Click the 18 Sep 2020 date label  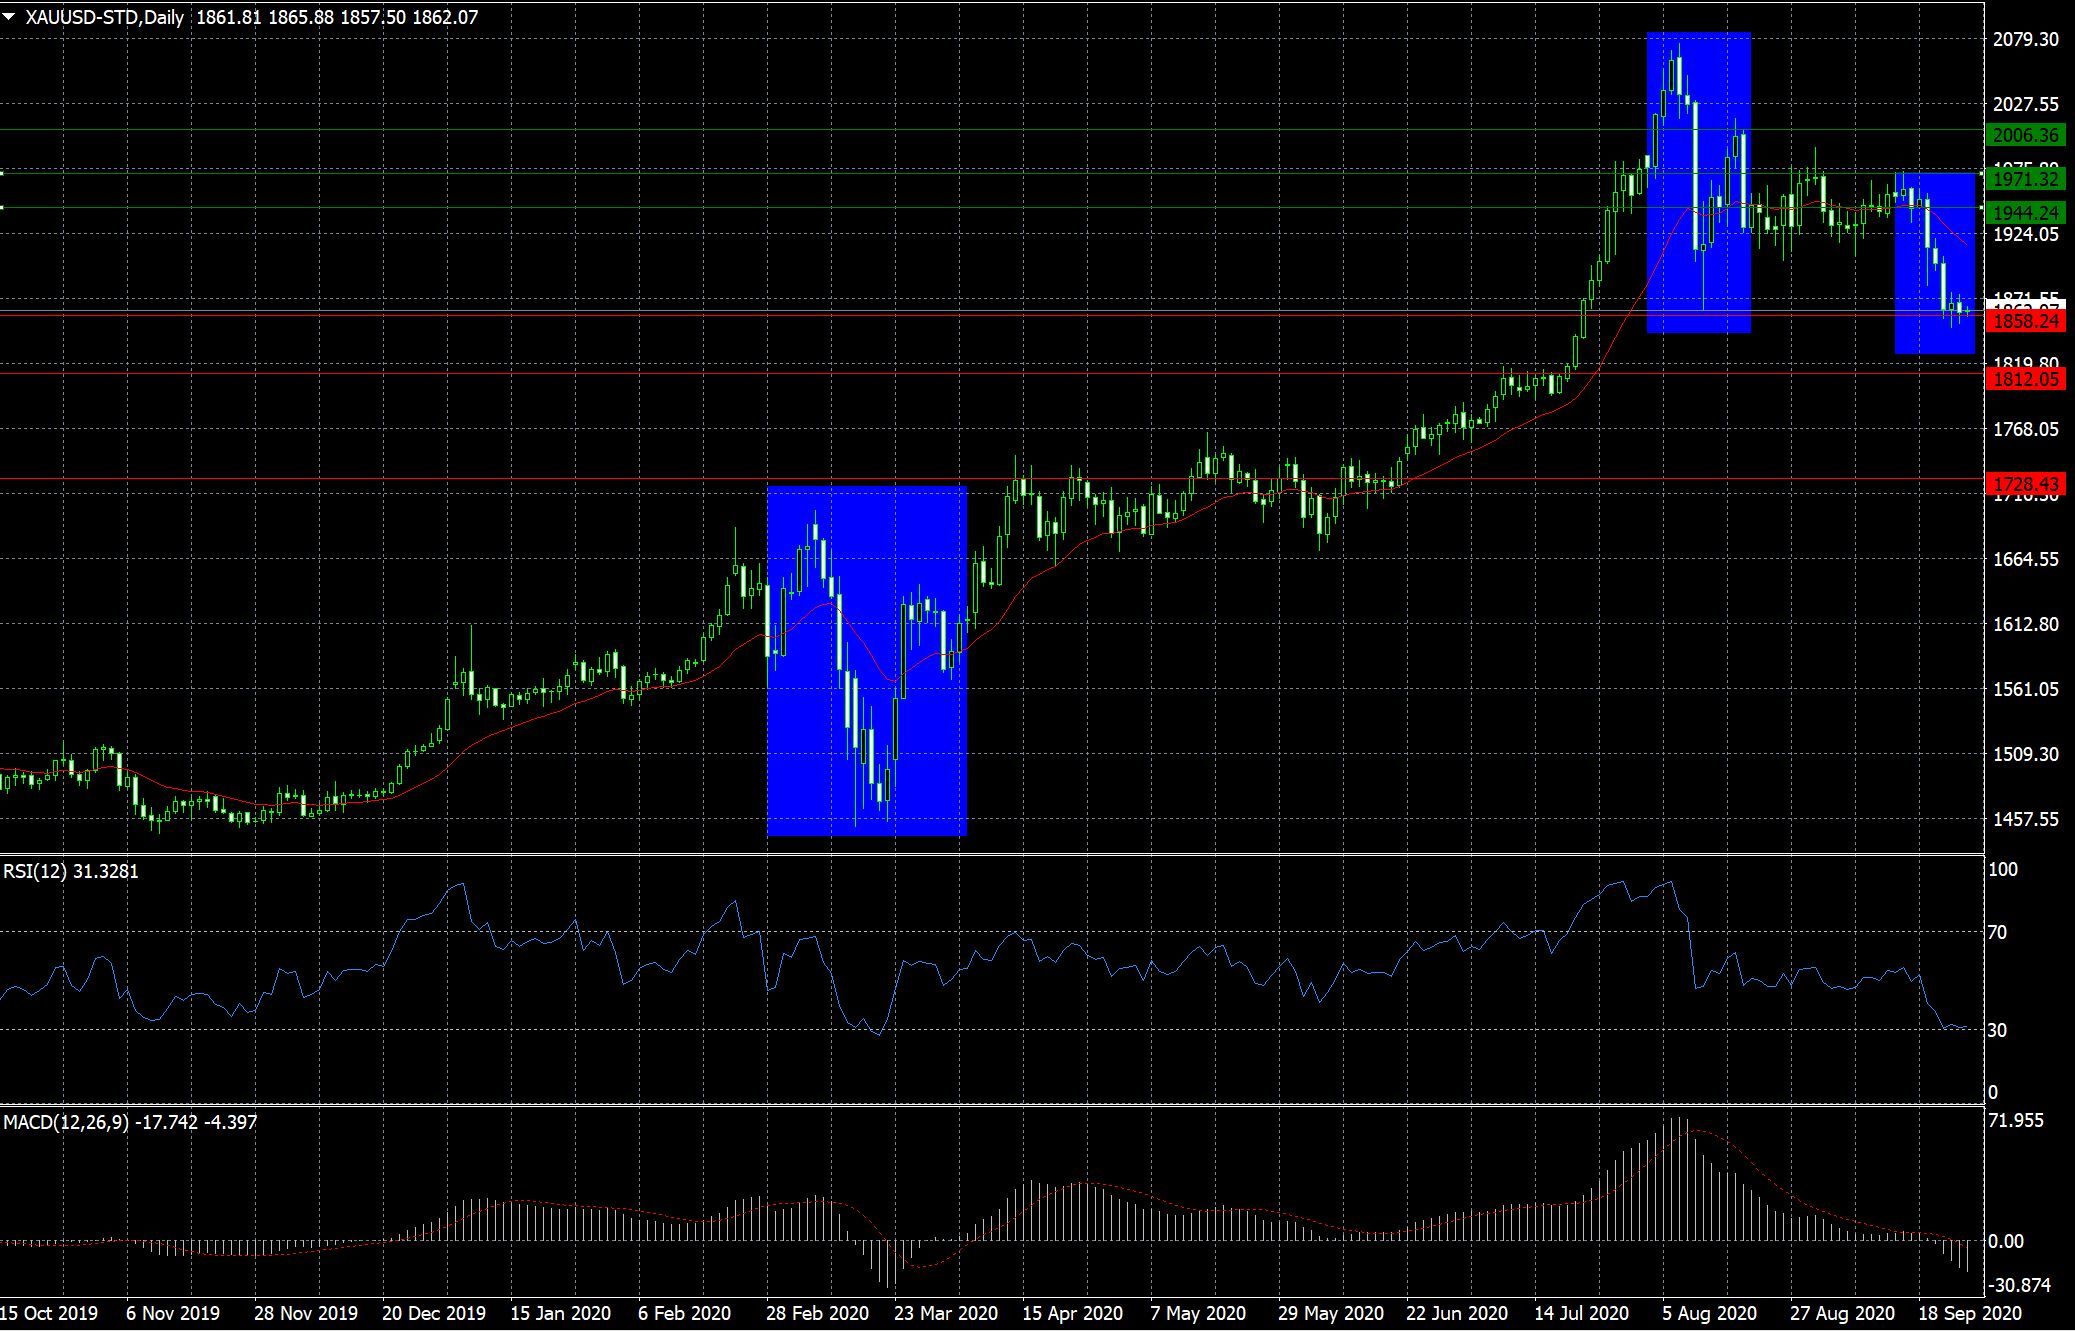coord(1969,1312)
